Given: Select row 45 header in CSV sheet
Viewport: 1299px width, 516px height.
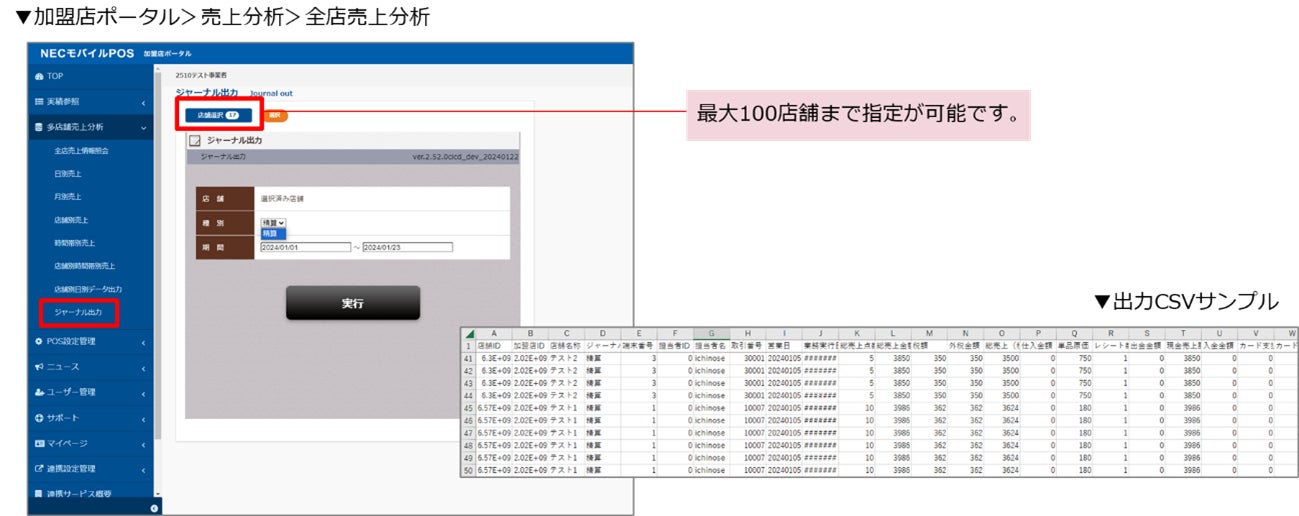Looking at the screenshot, I should pos(469,407).
